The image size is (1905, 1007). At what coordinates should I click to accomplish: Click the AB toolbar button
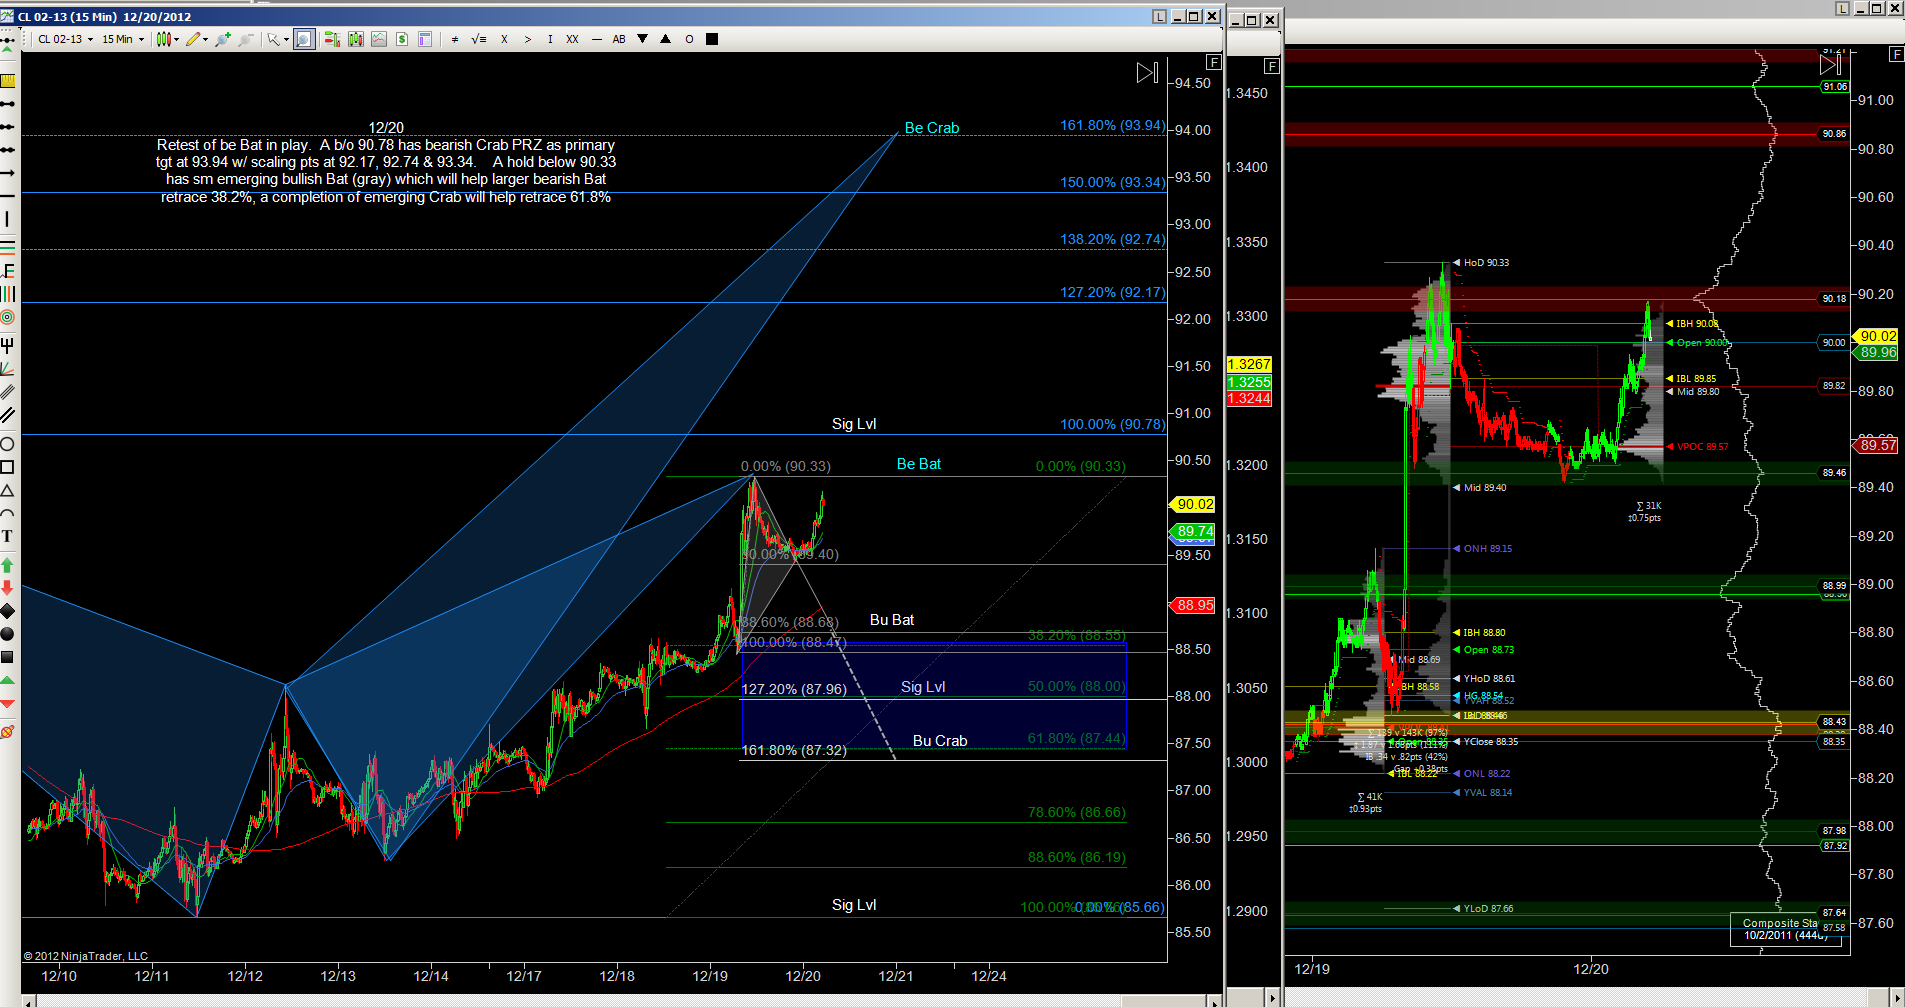[x=619, y=40]
